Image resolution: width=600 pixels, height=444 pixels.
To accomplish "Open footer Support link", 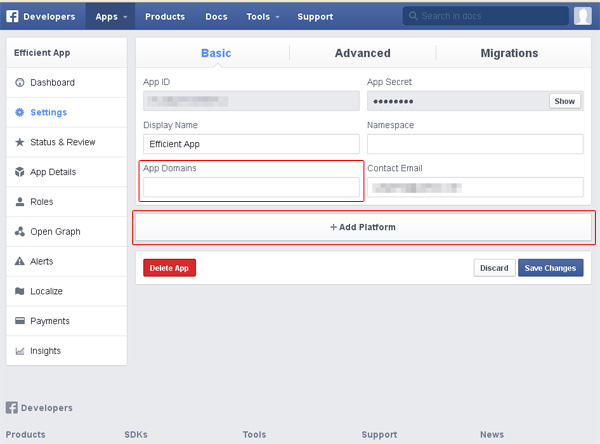I will coord(379,434).
